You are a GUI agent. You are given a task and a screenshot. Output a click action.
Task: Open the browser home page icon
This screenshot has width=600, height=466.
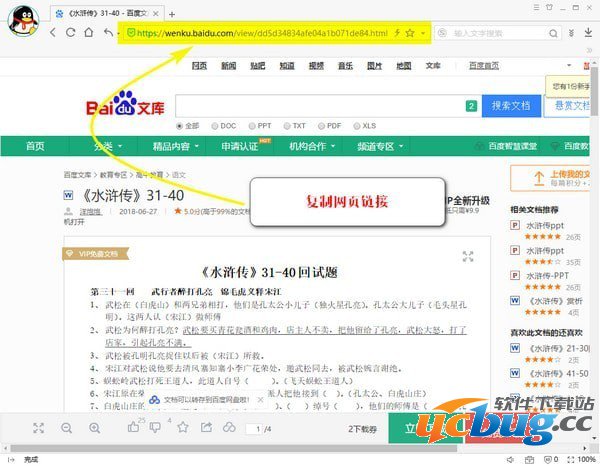pos(89,33)
